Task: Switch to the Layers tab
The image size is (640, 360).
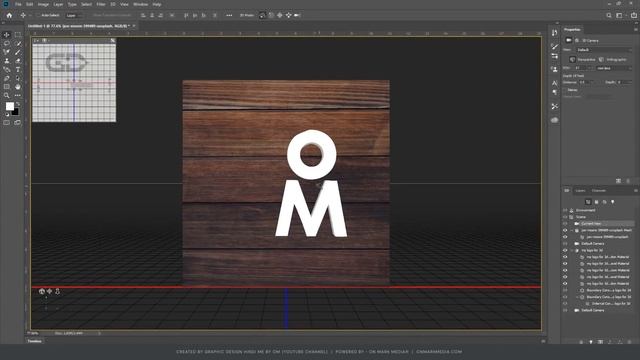Action: (580, 191)
